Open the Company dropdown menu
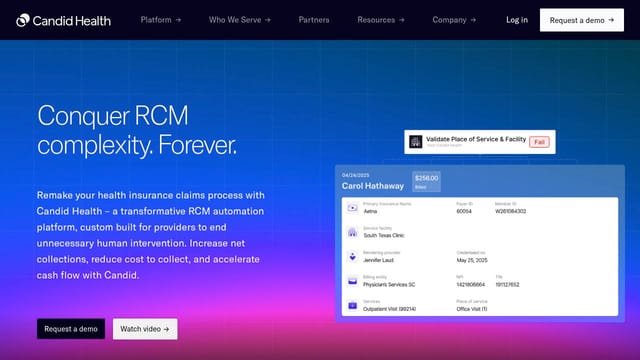Image resolution: width=640 pixels, height=360 pixels. click(454, 20)
